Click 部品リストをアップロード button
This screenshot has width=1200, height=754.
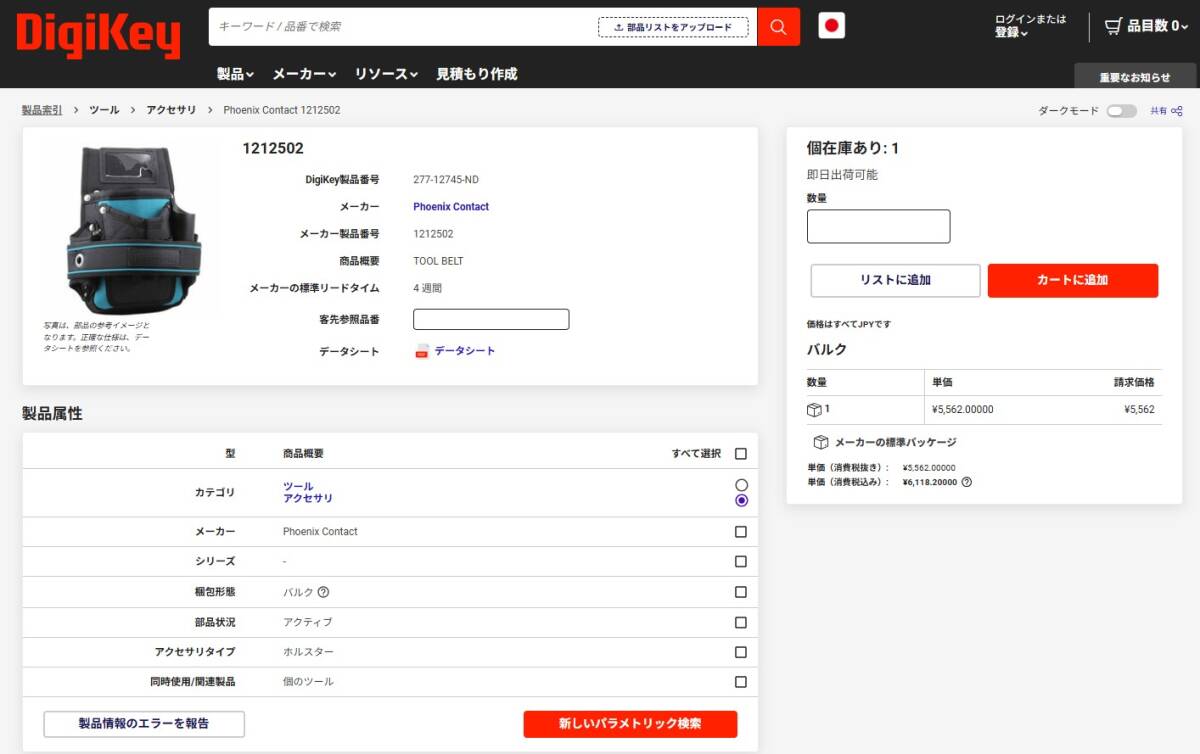click(673, 27)
